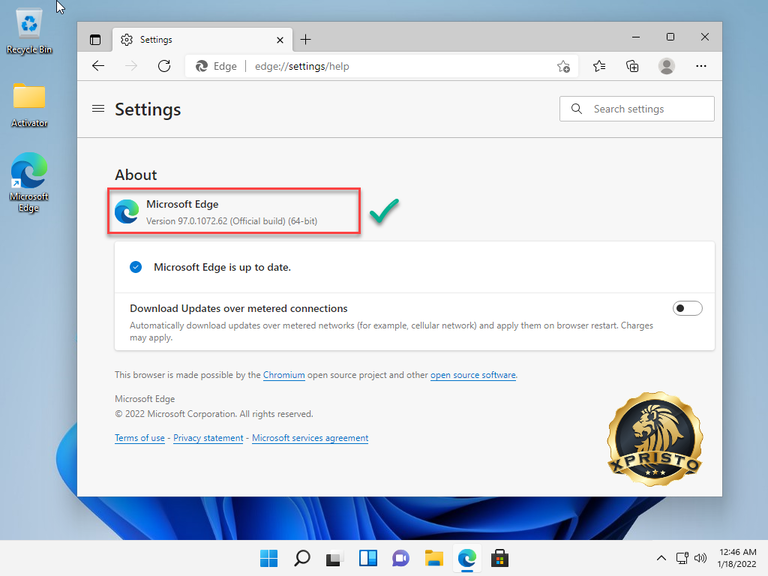Toggle Download Updates over metered connections

687,308
